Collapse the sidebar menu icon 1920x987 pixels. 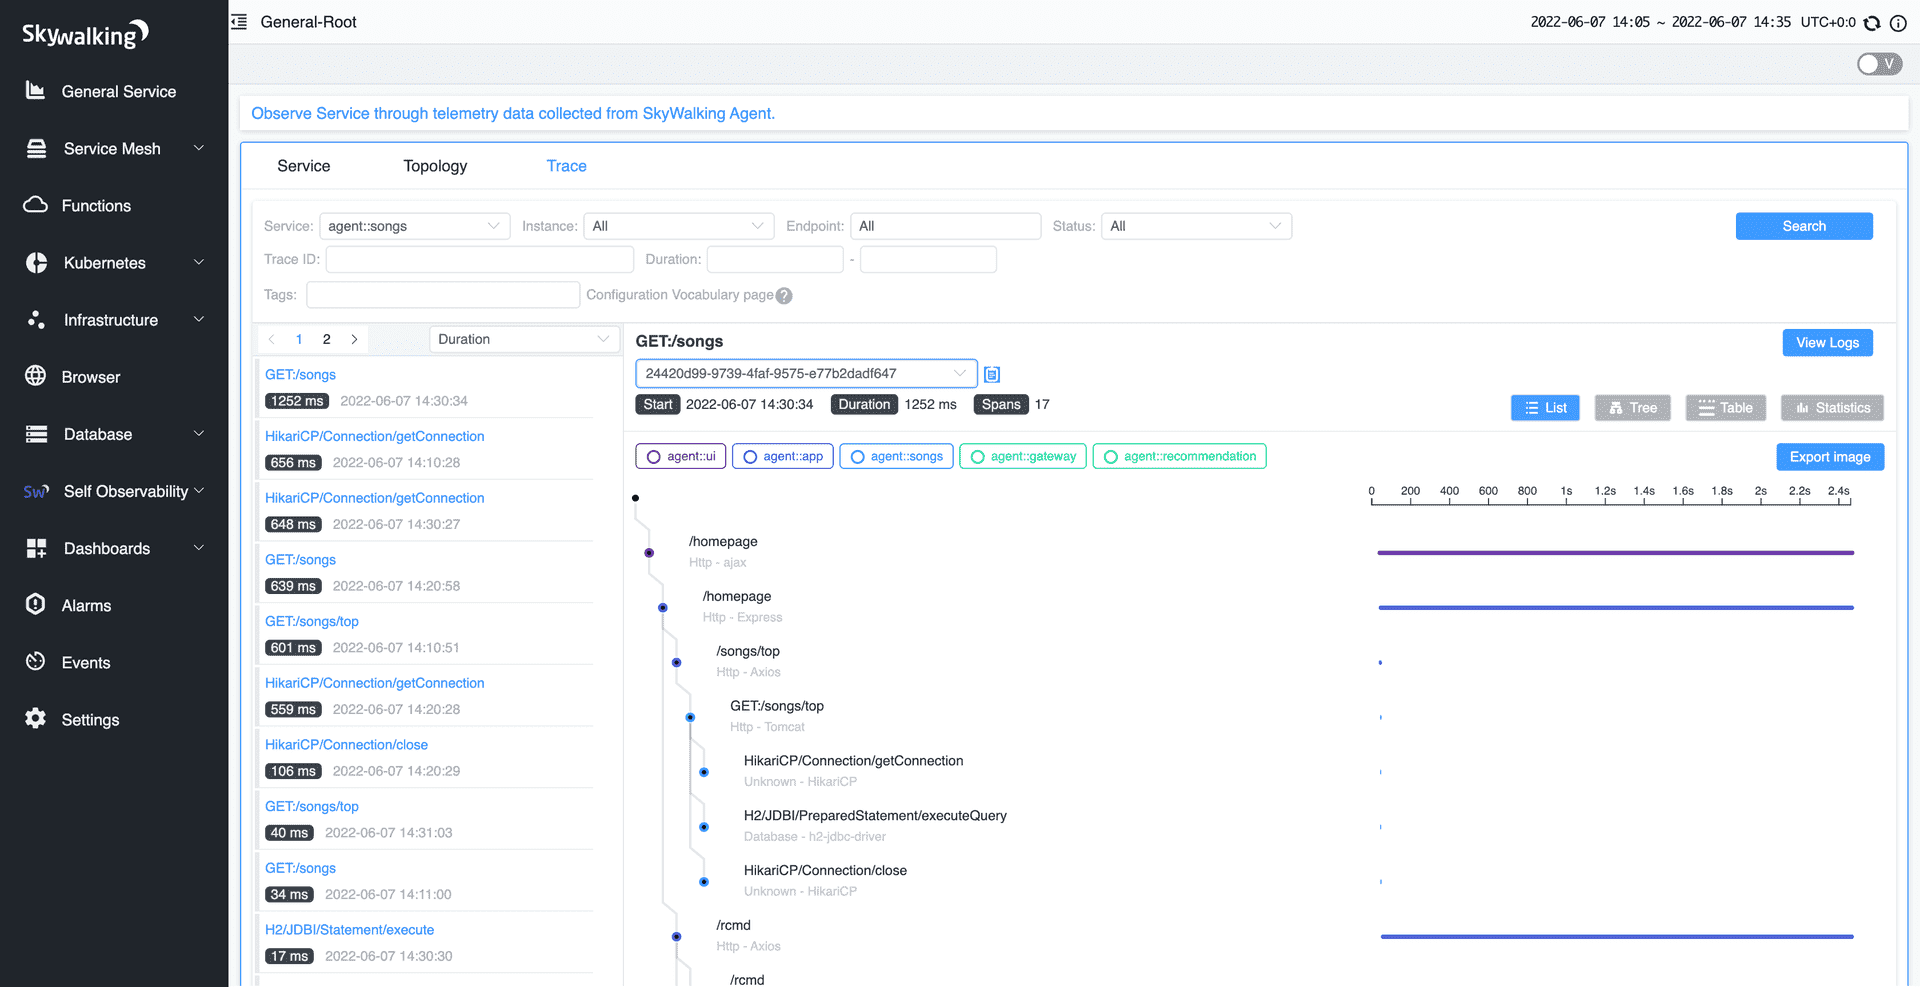239,22
